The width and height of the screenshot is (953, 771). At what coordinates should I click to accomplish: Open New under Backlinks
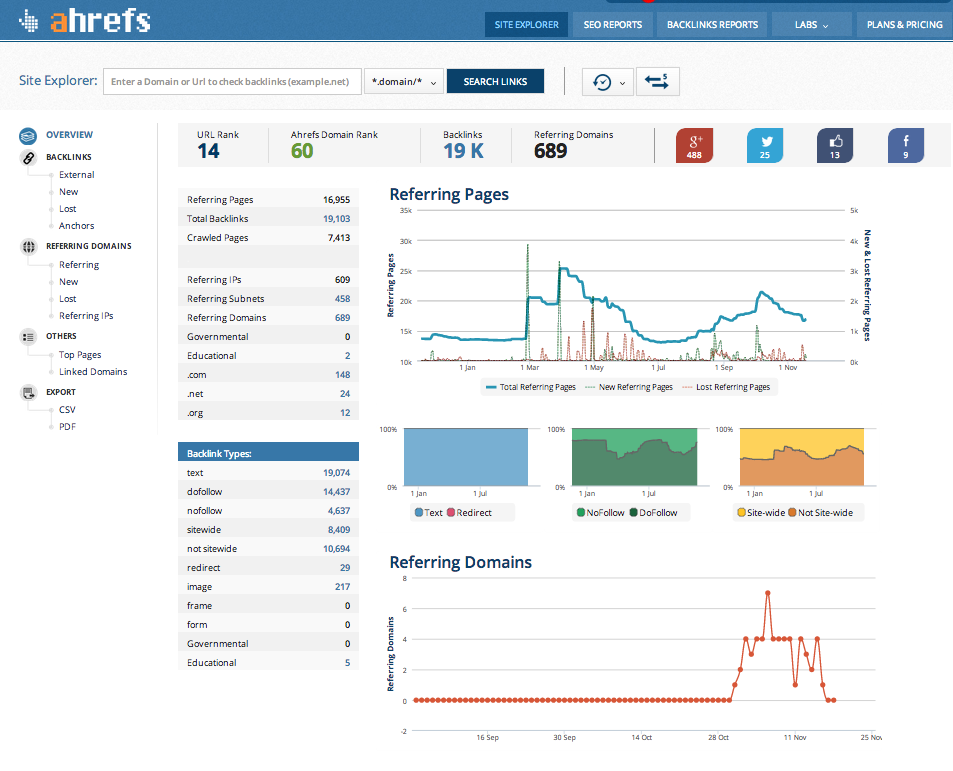click(69, 192)
